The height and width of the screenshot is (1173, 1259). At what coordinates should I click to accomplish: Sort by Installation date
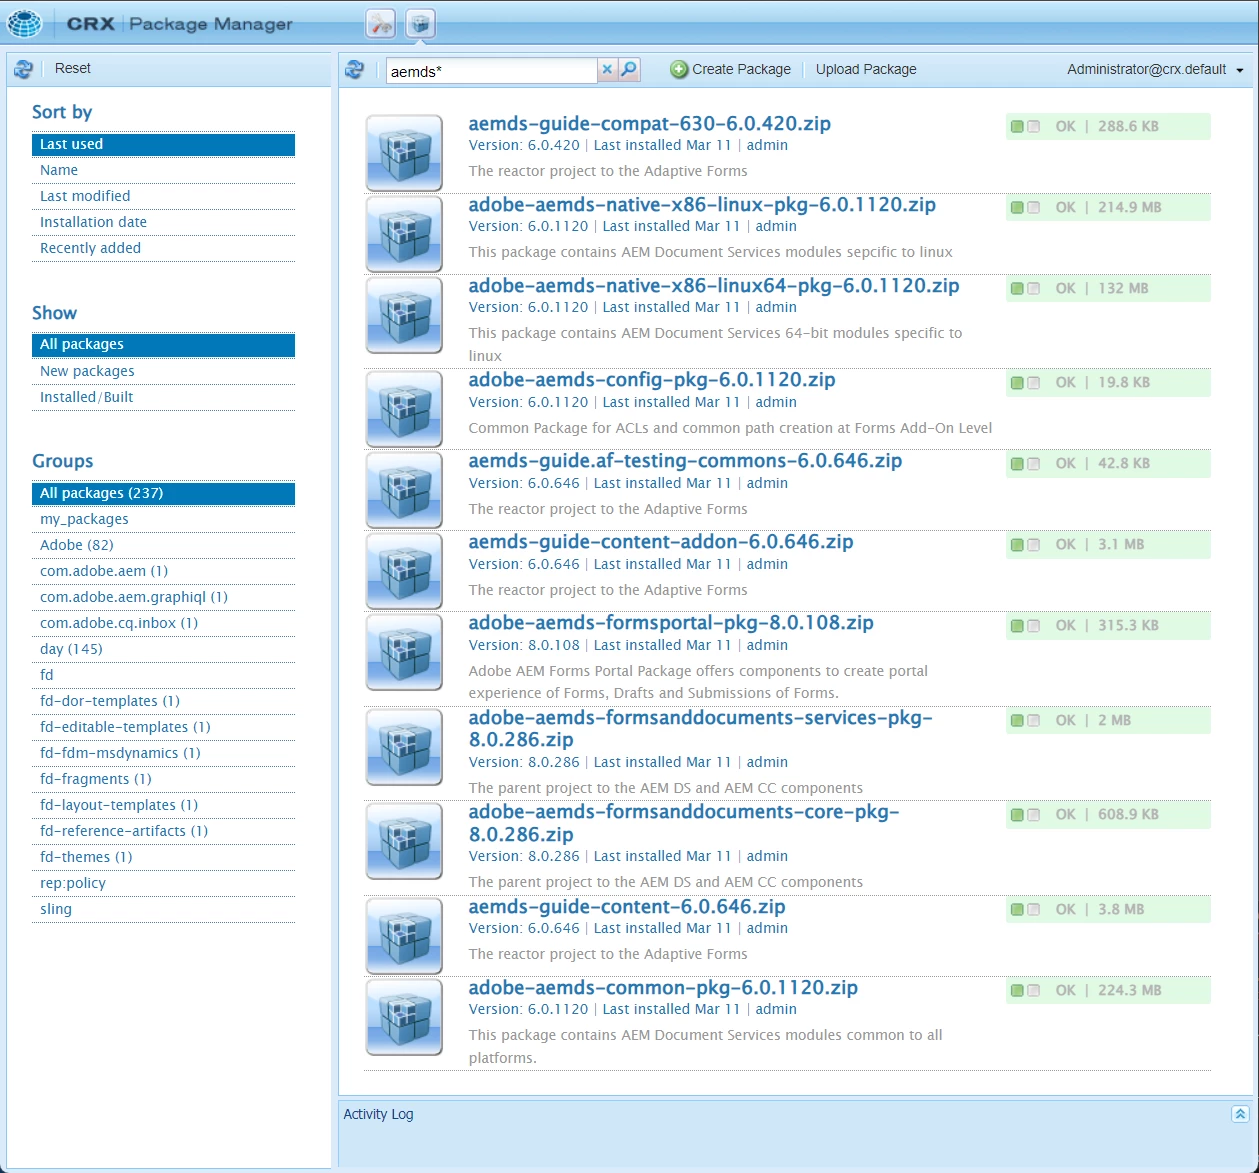163,222
